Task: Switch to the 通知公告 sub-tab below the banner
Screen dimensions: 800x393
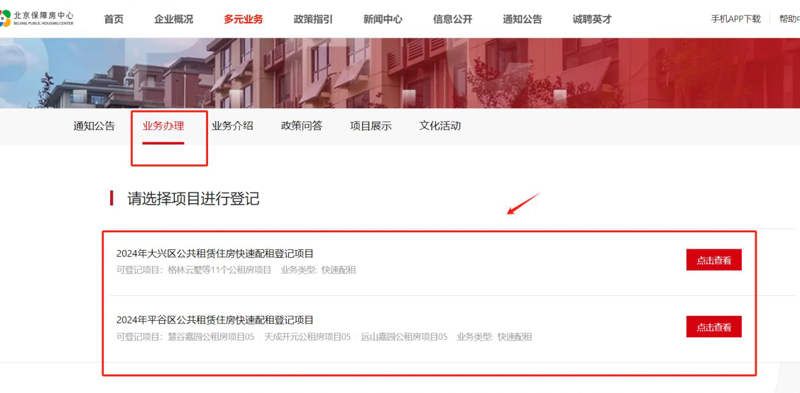Action: click(94, 126)
